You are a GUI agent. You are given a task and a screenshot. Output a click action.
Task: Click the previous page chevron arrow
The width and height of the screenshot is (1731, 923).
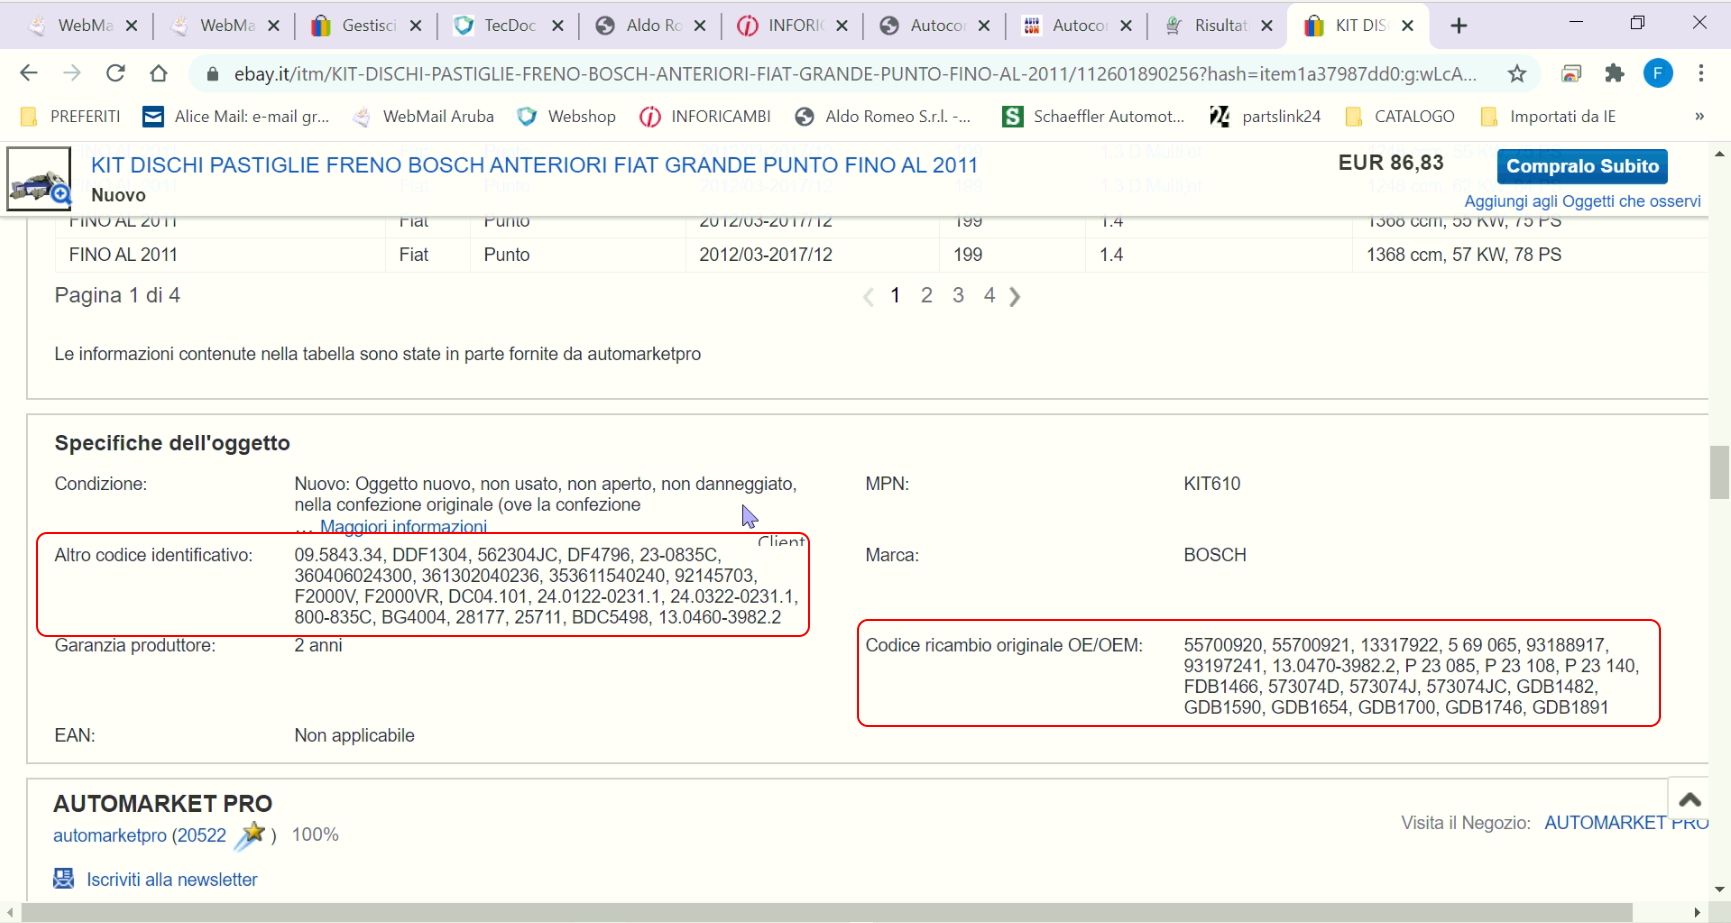868,297
